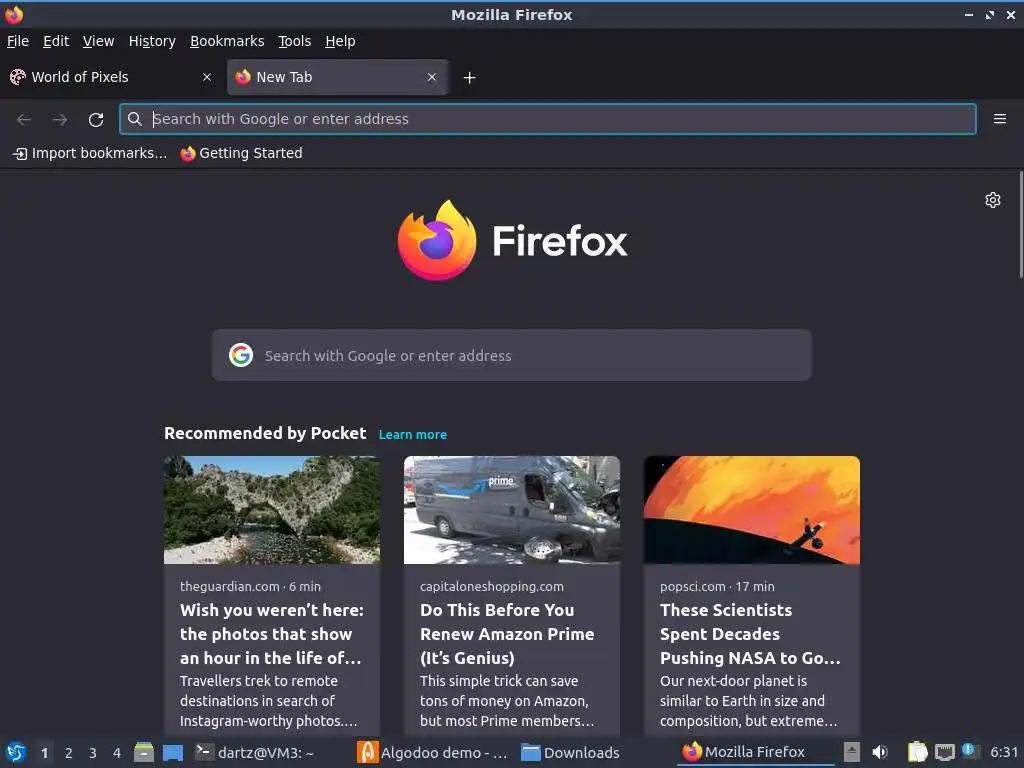Open the clipboard manager tray icon
The image size is (1024, 768).
click(x=918, y=752)
